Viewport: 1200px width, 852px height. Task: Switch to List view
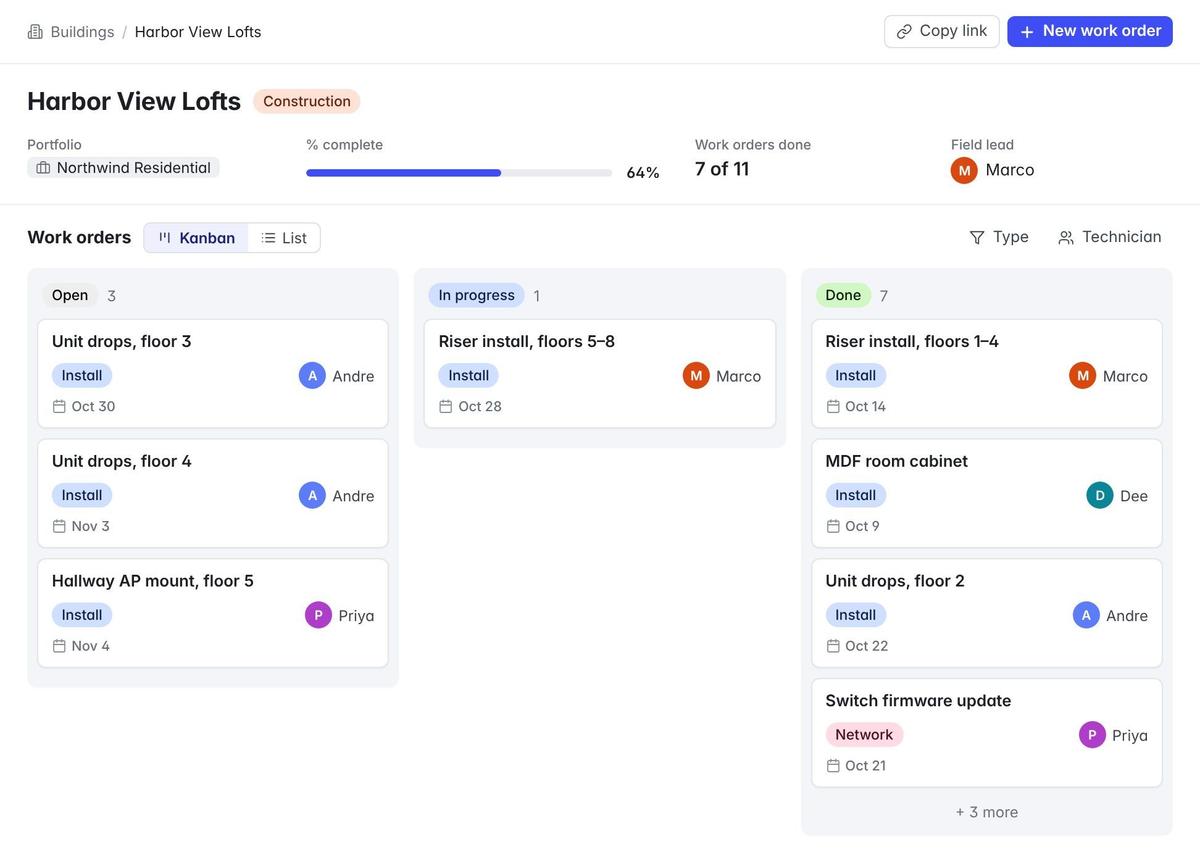coord(284,238)
